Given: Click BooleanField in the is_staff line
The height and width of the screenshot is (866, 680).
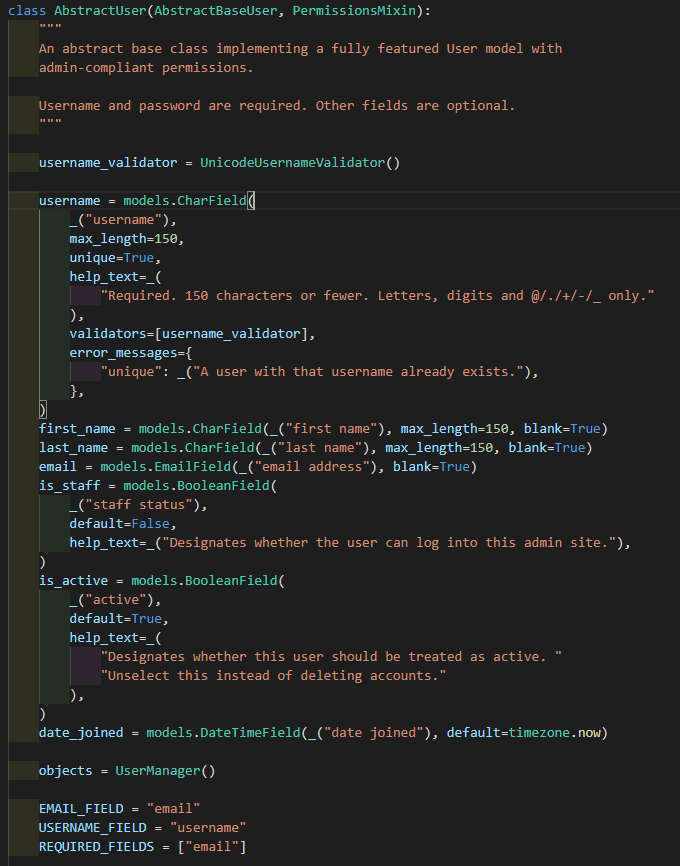Looking at the screenshot, I should click(x=223, y=485).
